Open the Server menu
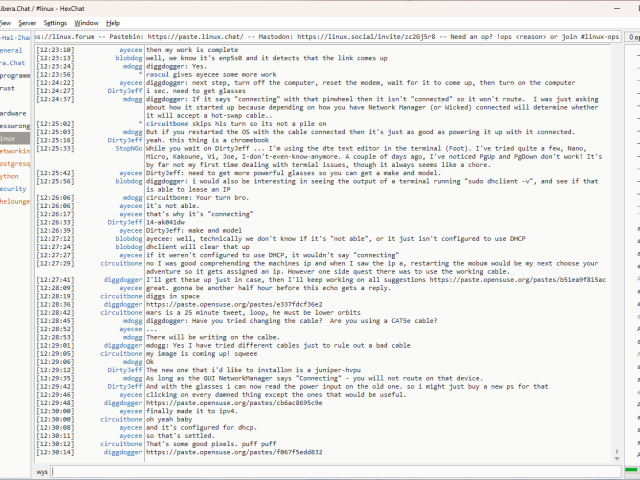This screenshot has height=480, width=640. click(x=26, y=22)
